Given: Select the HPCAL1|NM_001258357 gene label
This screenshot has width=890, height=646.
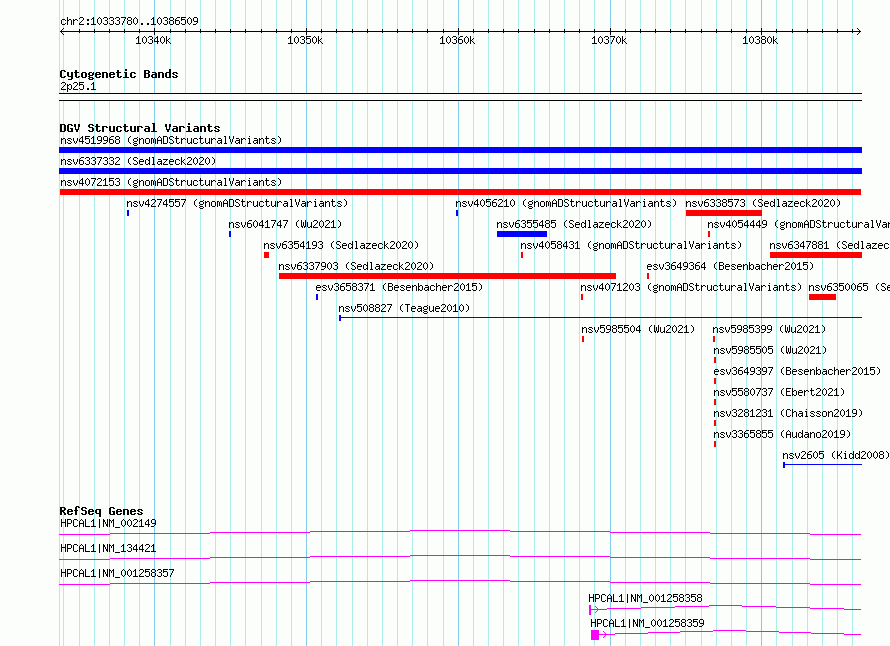Looking at the screenshot, I should point(117,573).
